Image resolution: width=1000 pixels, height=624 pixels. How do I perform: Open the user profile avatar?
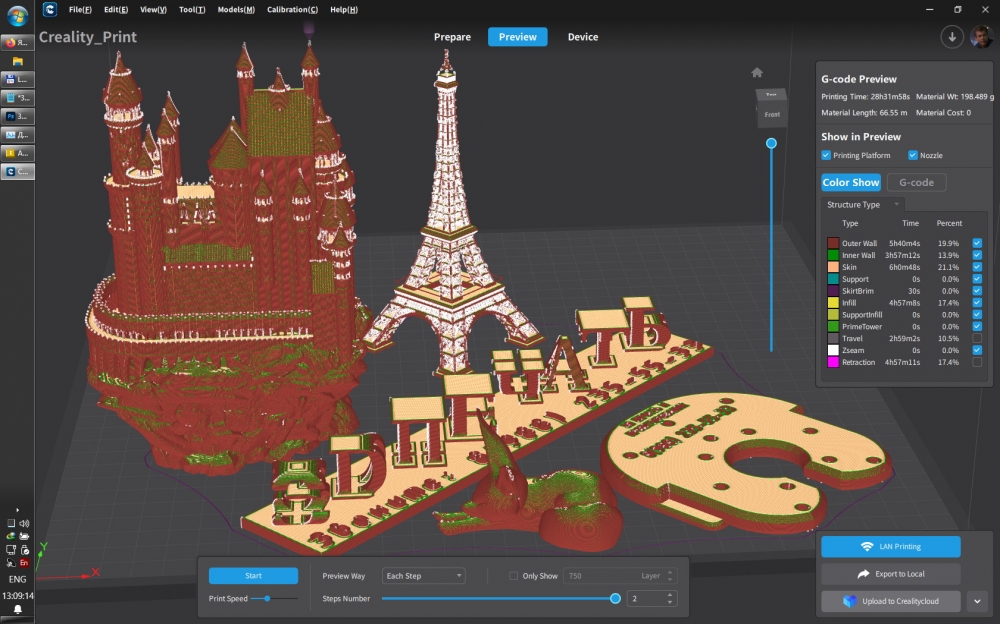(x=981, y=37)
